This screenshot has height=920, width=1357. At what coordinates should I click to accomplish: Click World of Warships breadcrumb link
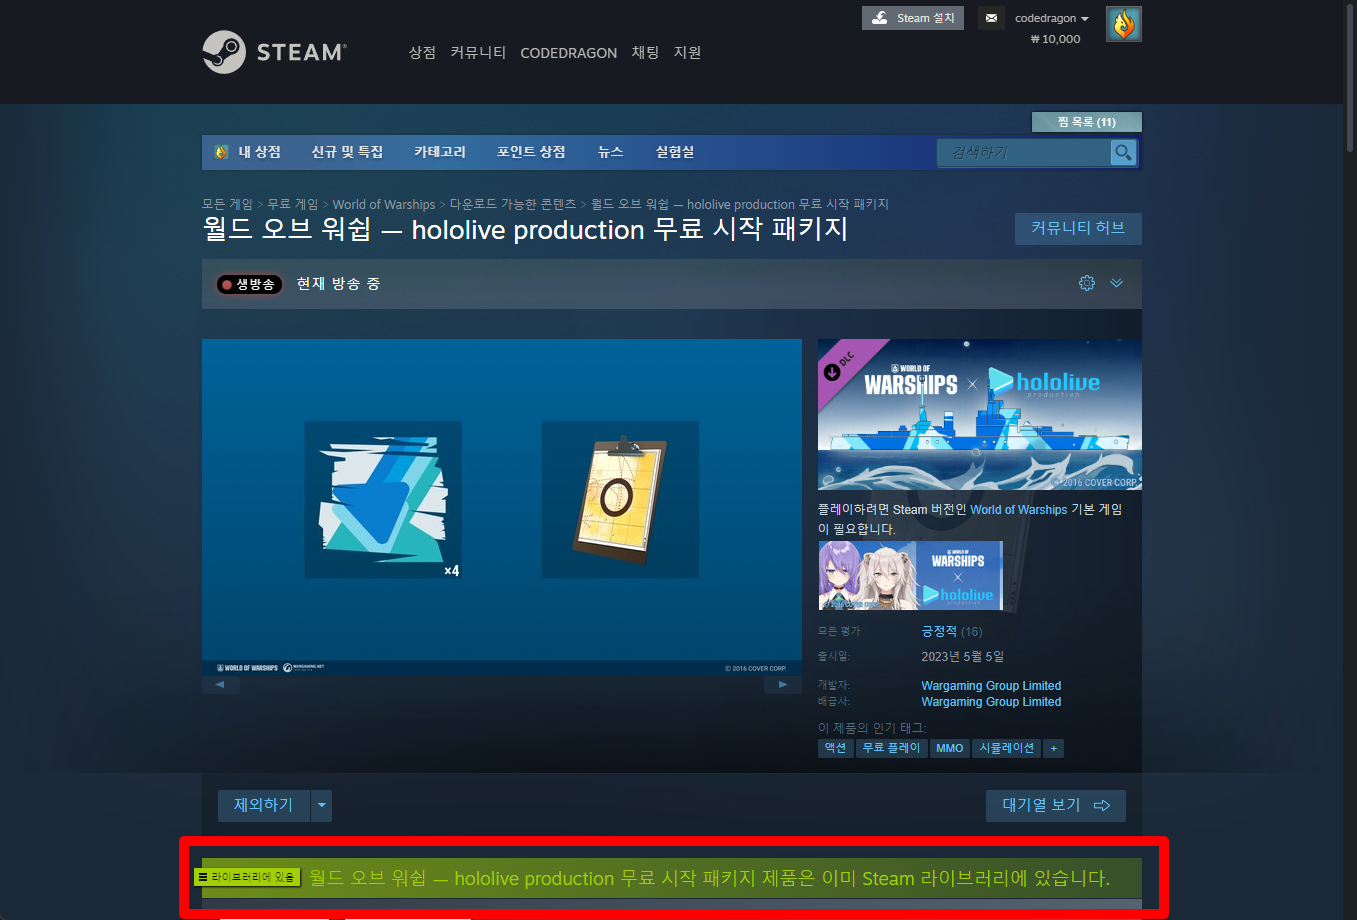384,204
